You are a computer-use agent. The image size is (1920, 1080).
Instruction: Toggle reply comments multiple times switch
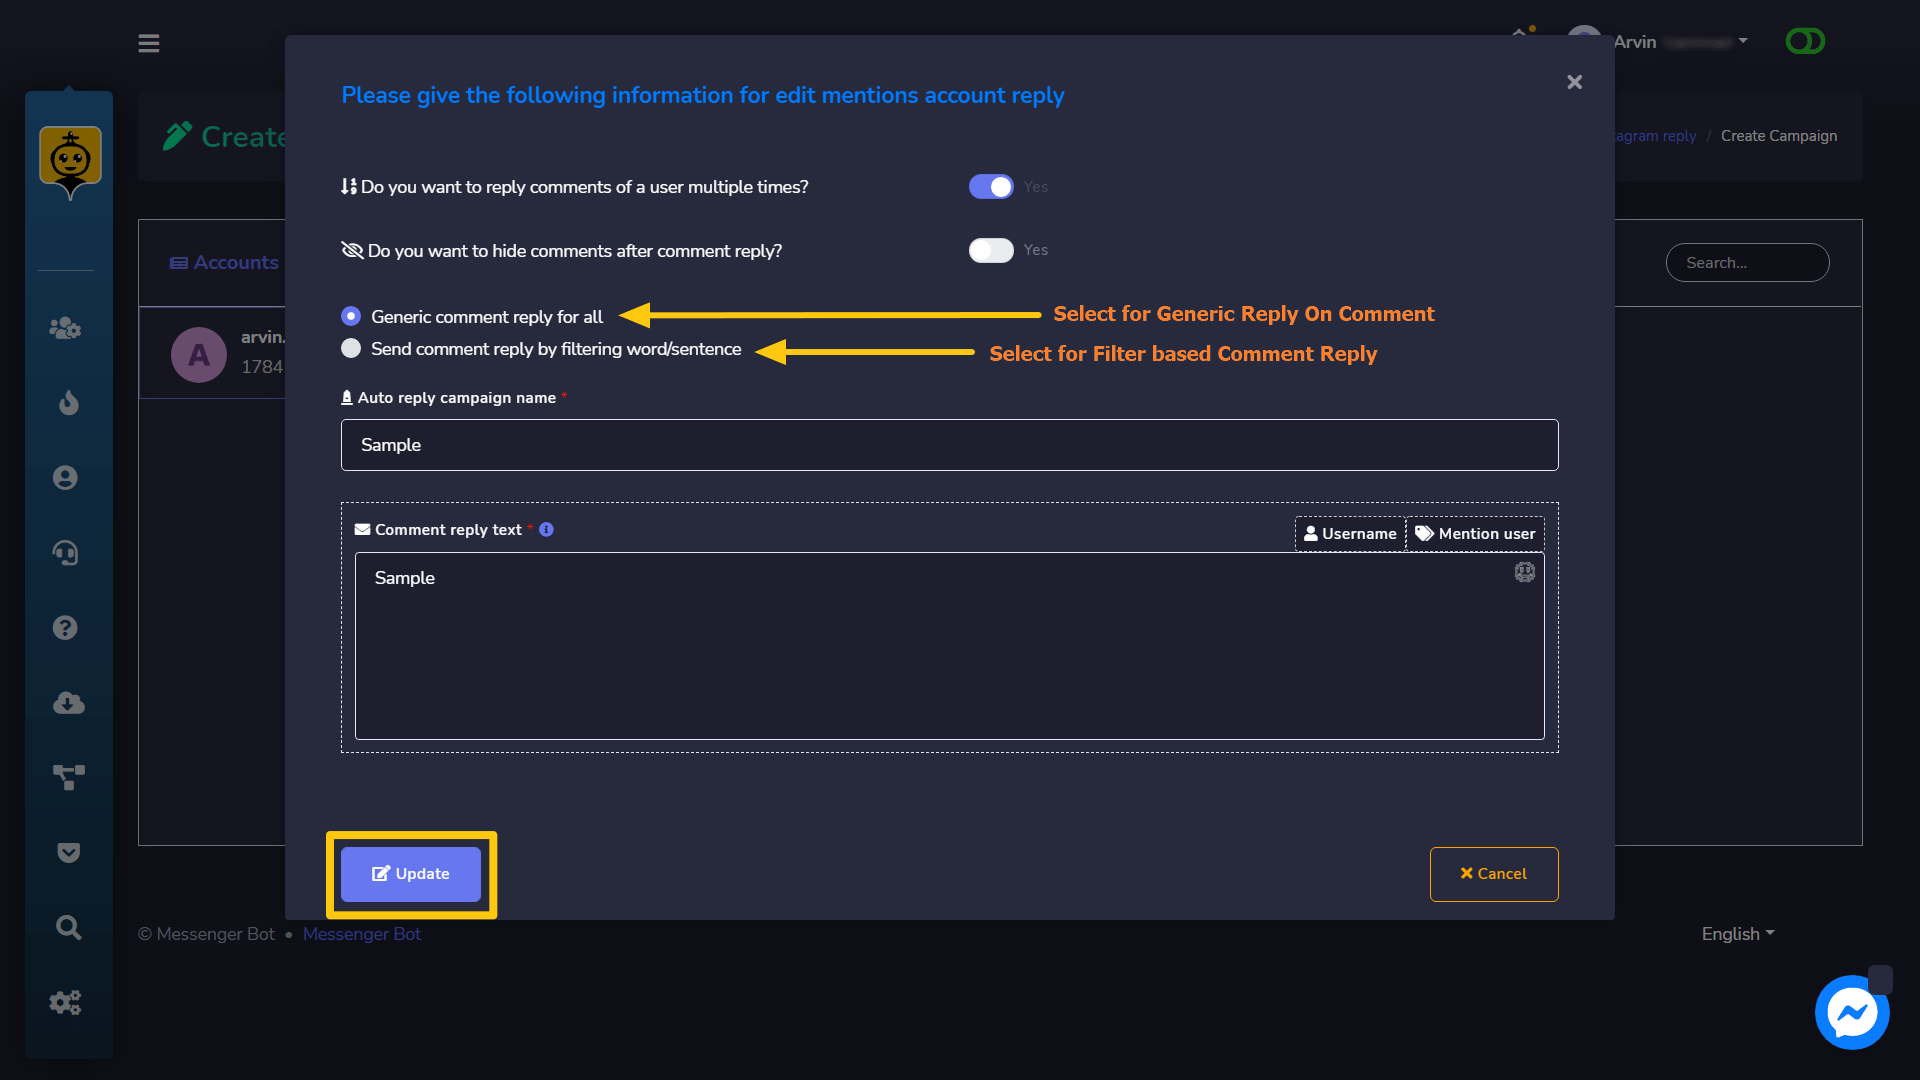tap(990, 186)
